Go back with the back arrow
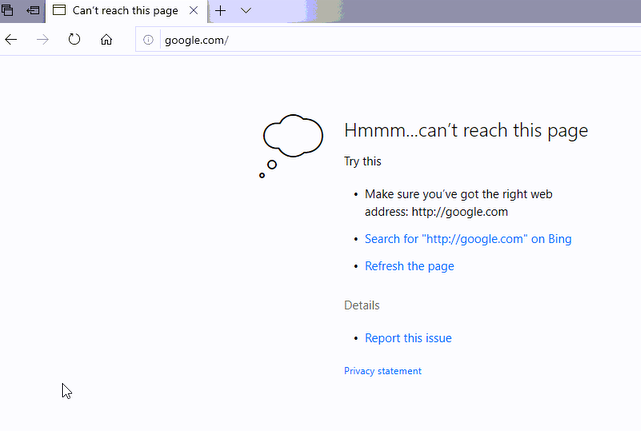The height and width of the screenshot is (431, 641). 11,40
